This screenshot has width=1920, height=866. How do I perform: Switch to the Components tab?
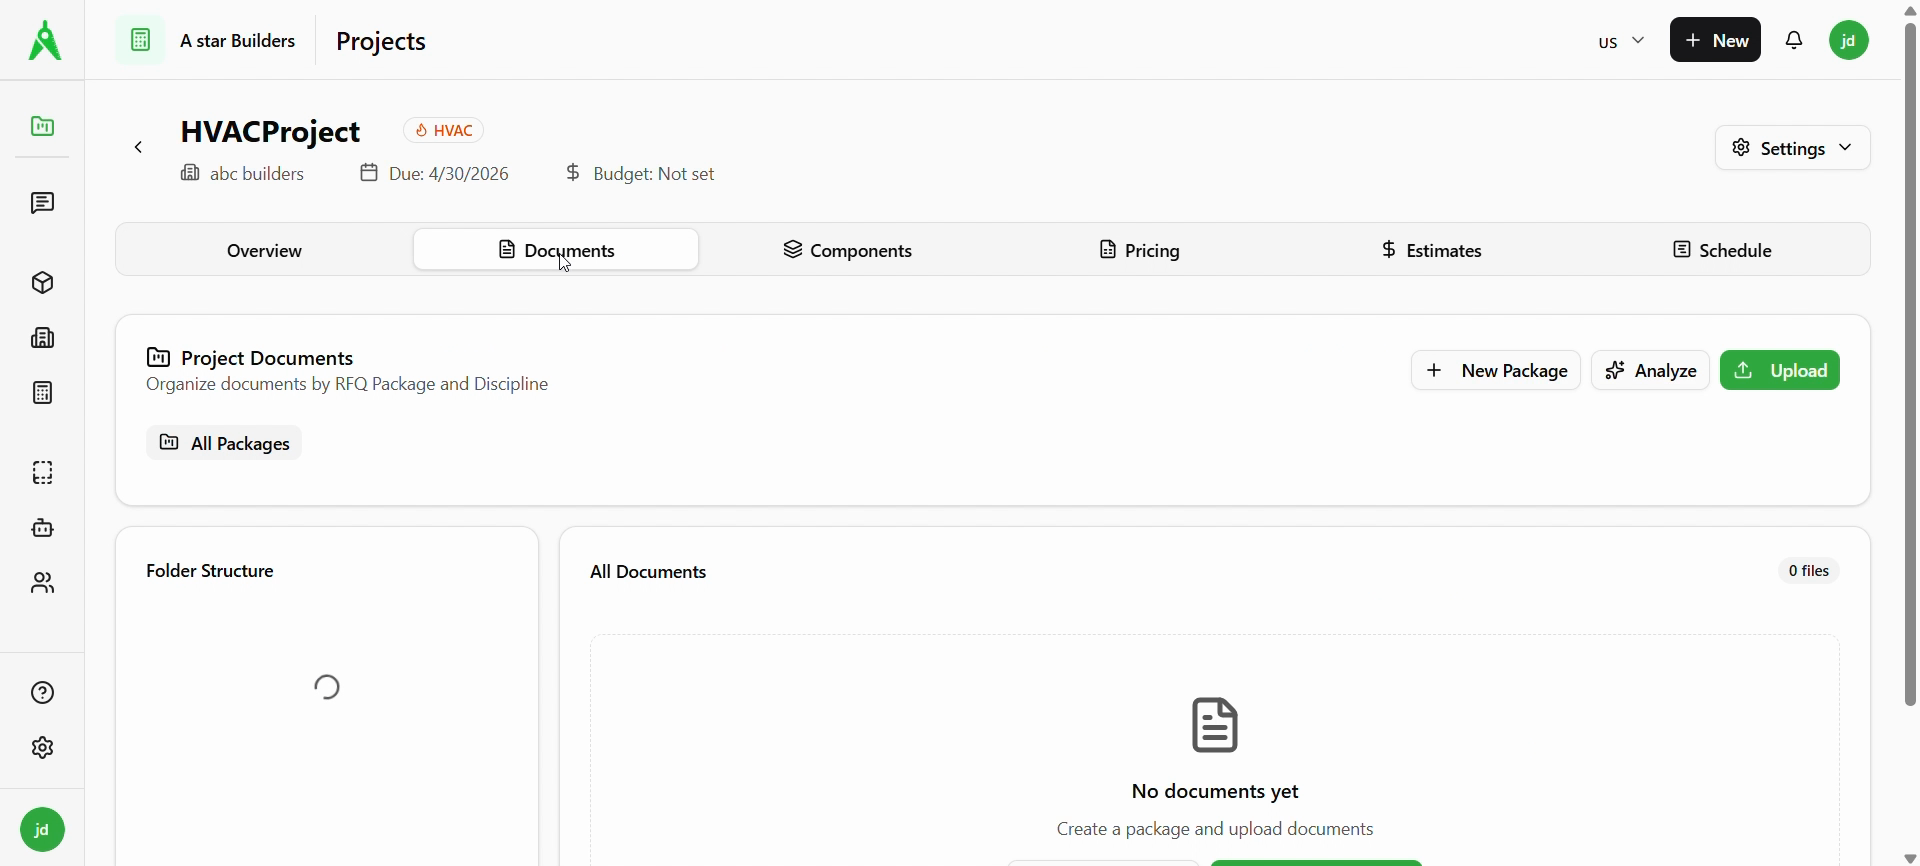coord(847,250)
